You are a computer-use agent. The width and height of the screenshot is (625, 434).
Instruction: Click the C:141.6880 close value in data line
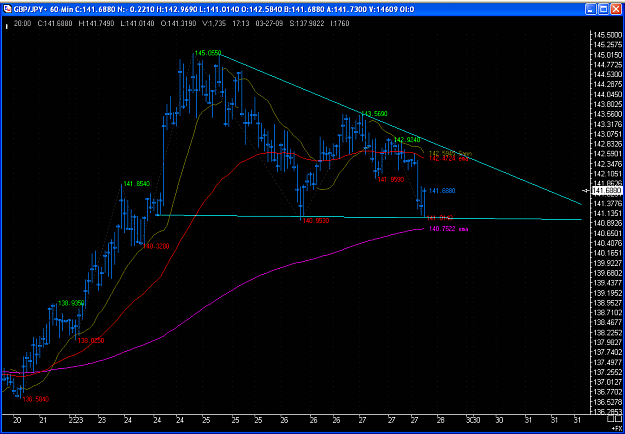pyautogui.click(x=55, y=24)
